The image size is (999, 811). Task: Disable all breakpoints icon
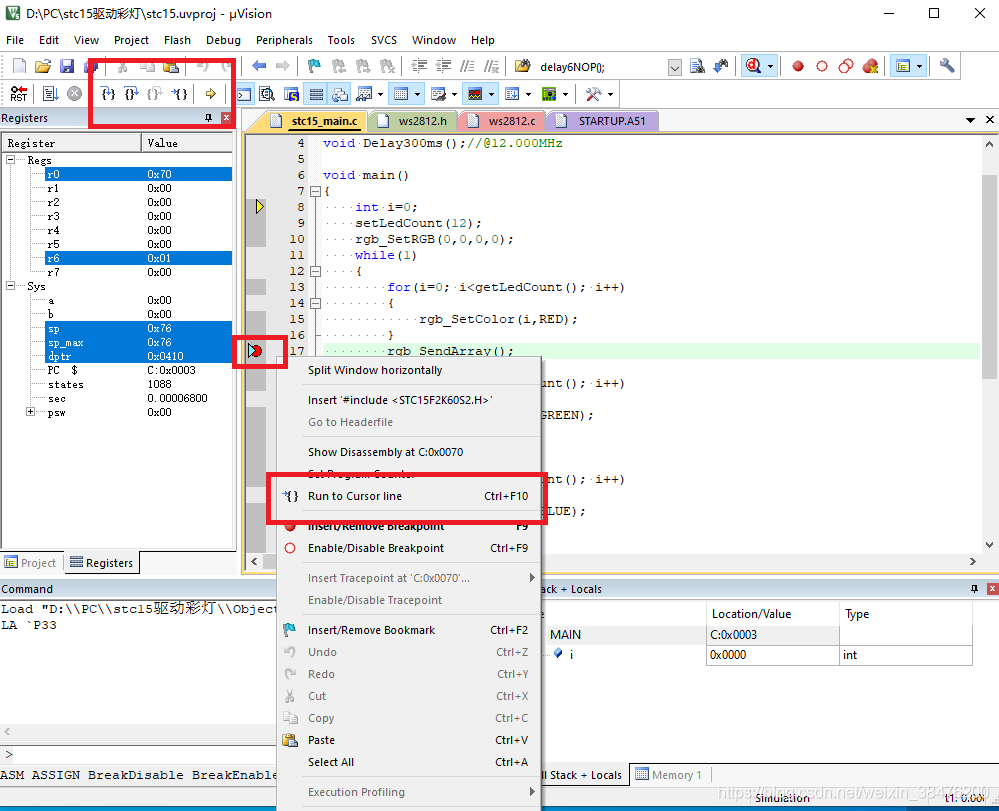(x=846, y=66)
